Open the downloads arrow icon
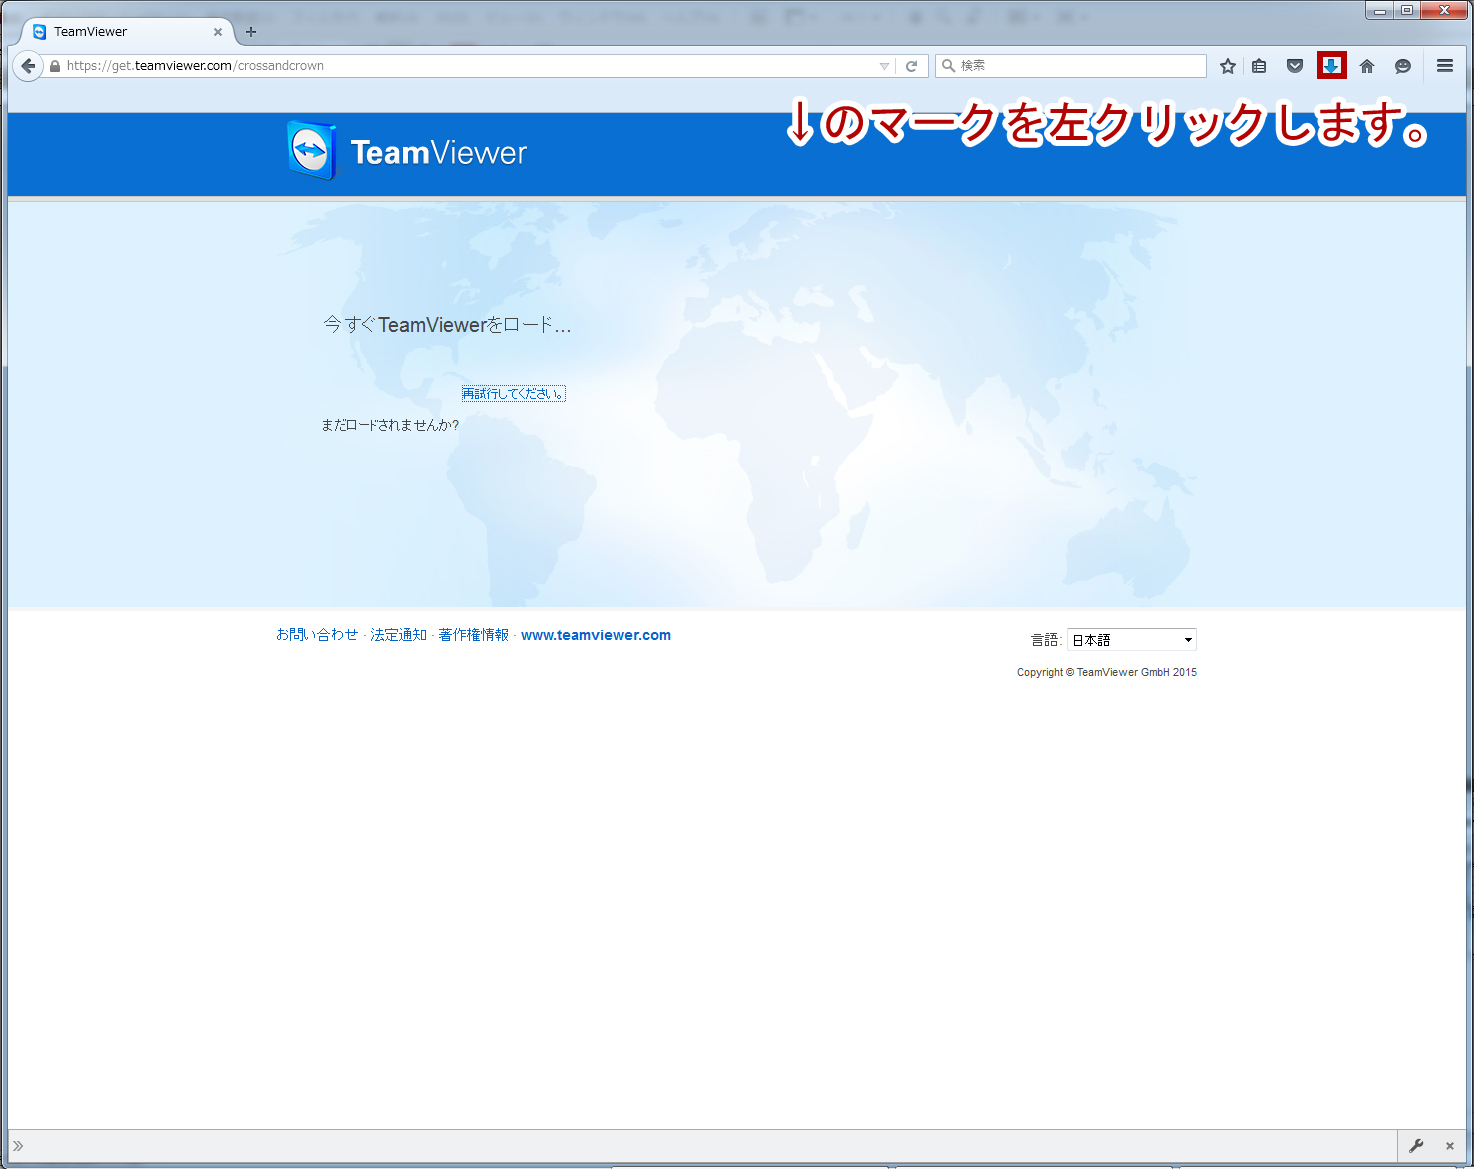1474x1169 pixels. point(1332,65)
